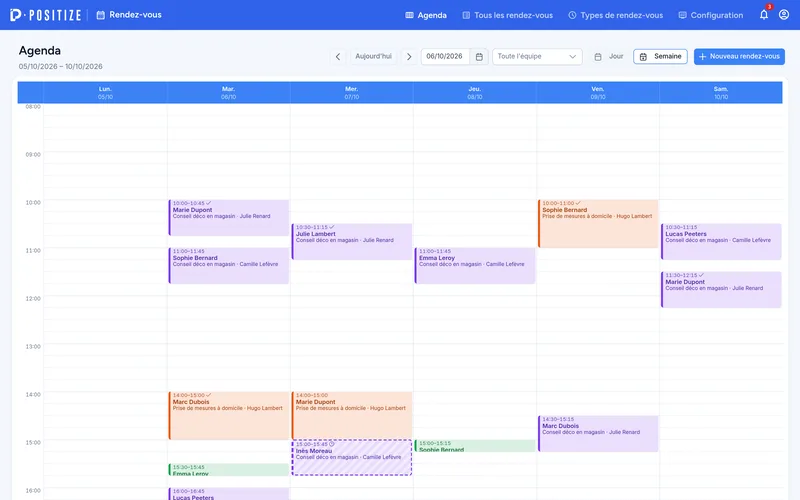Switch to Semaine view

(660, 57)
